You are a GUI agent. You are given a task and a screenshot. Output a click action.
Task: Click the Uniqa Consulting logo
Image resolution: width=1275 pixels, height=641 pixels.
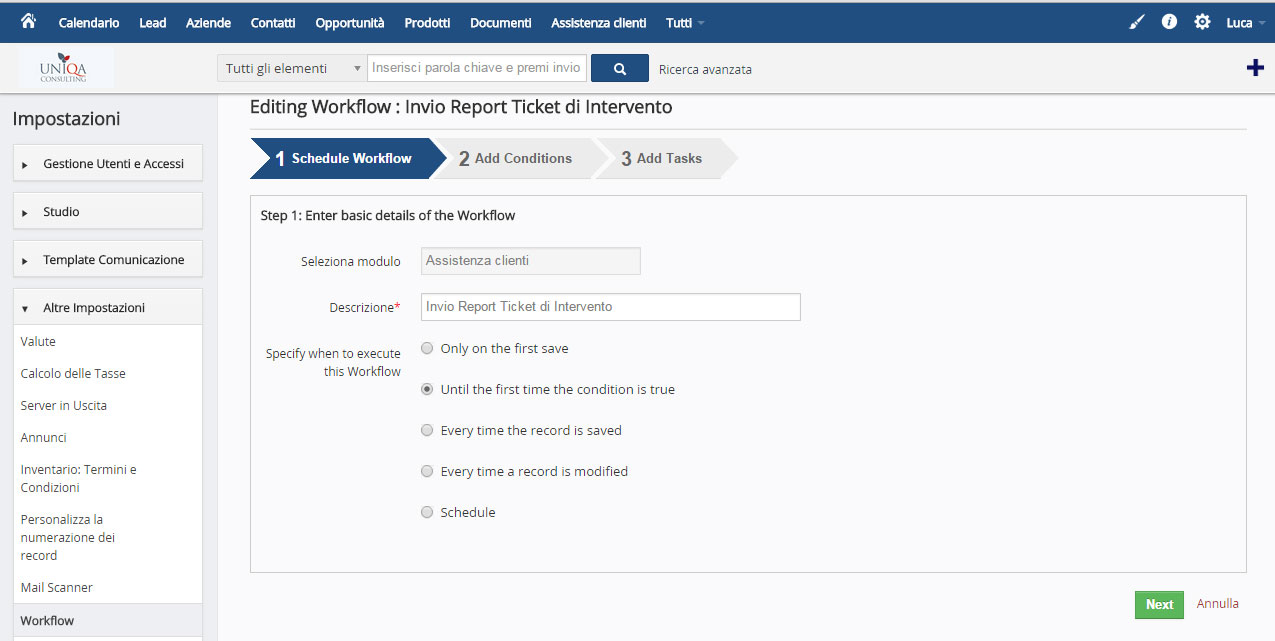(x=66, y=68)
